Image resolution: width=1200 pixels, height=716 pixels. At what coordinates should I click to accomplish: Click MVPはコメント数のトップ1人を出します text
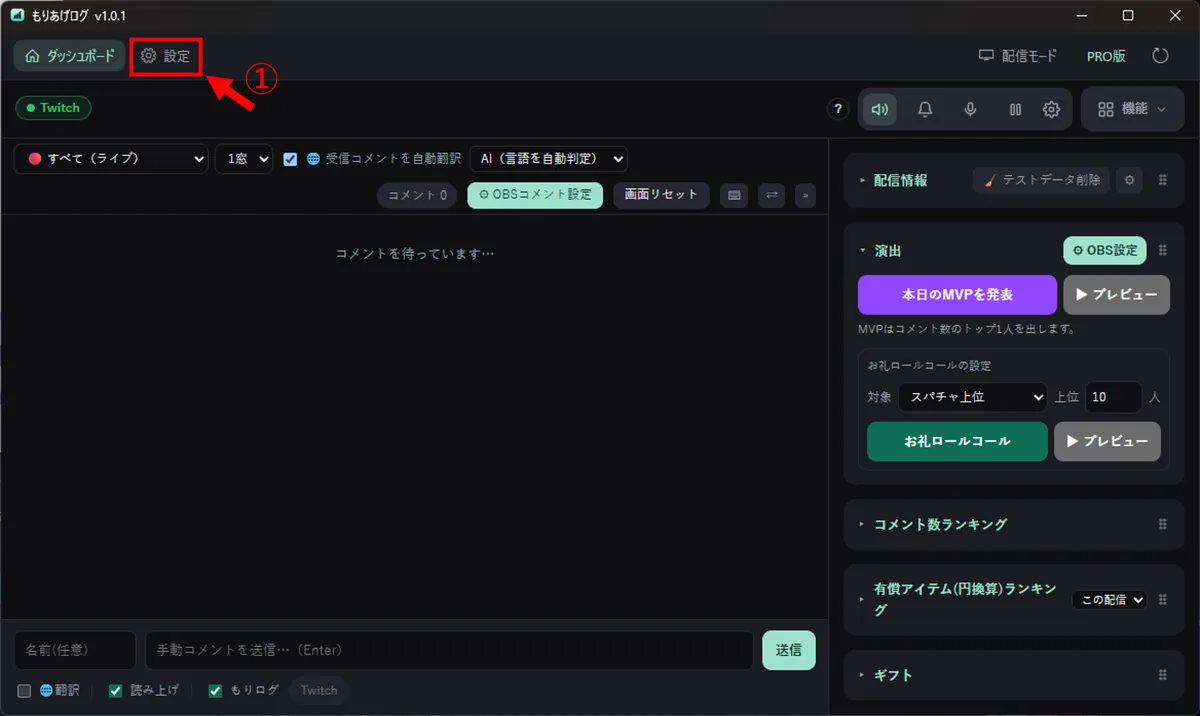click(x=966, y=329)
